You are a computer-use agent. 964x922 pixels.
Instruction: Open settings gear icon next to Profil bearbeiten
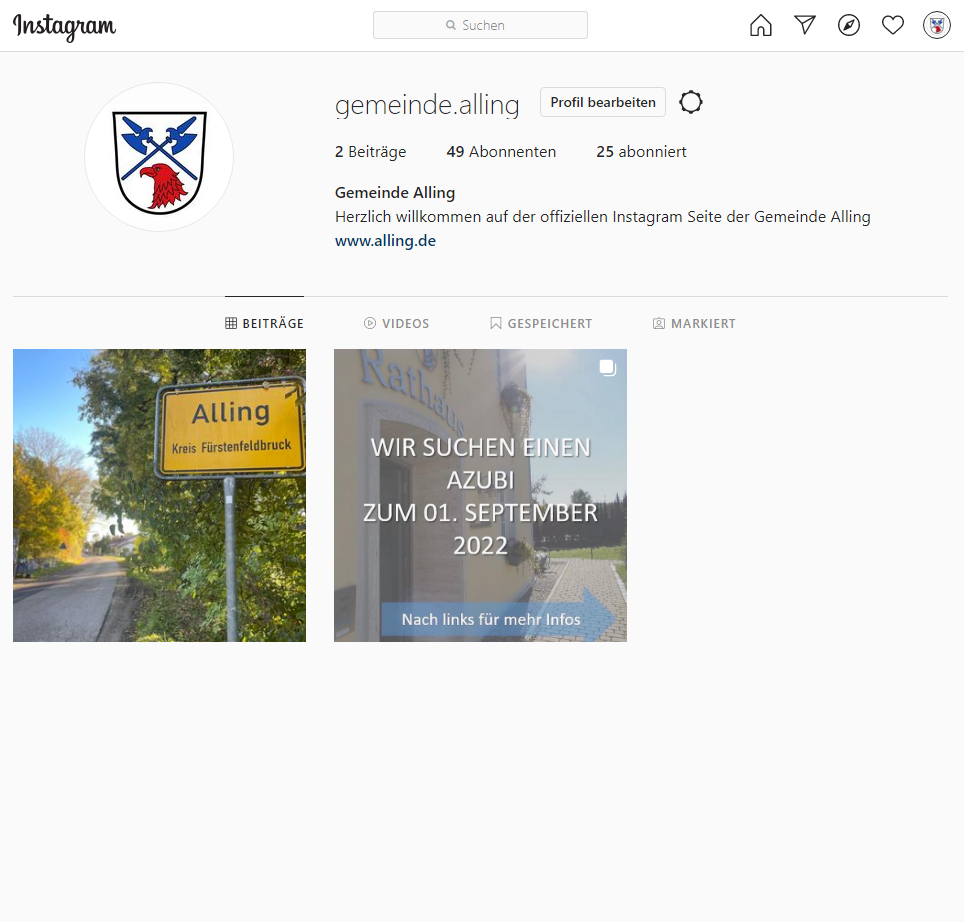pos(690,102)
